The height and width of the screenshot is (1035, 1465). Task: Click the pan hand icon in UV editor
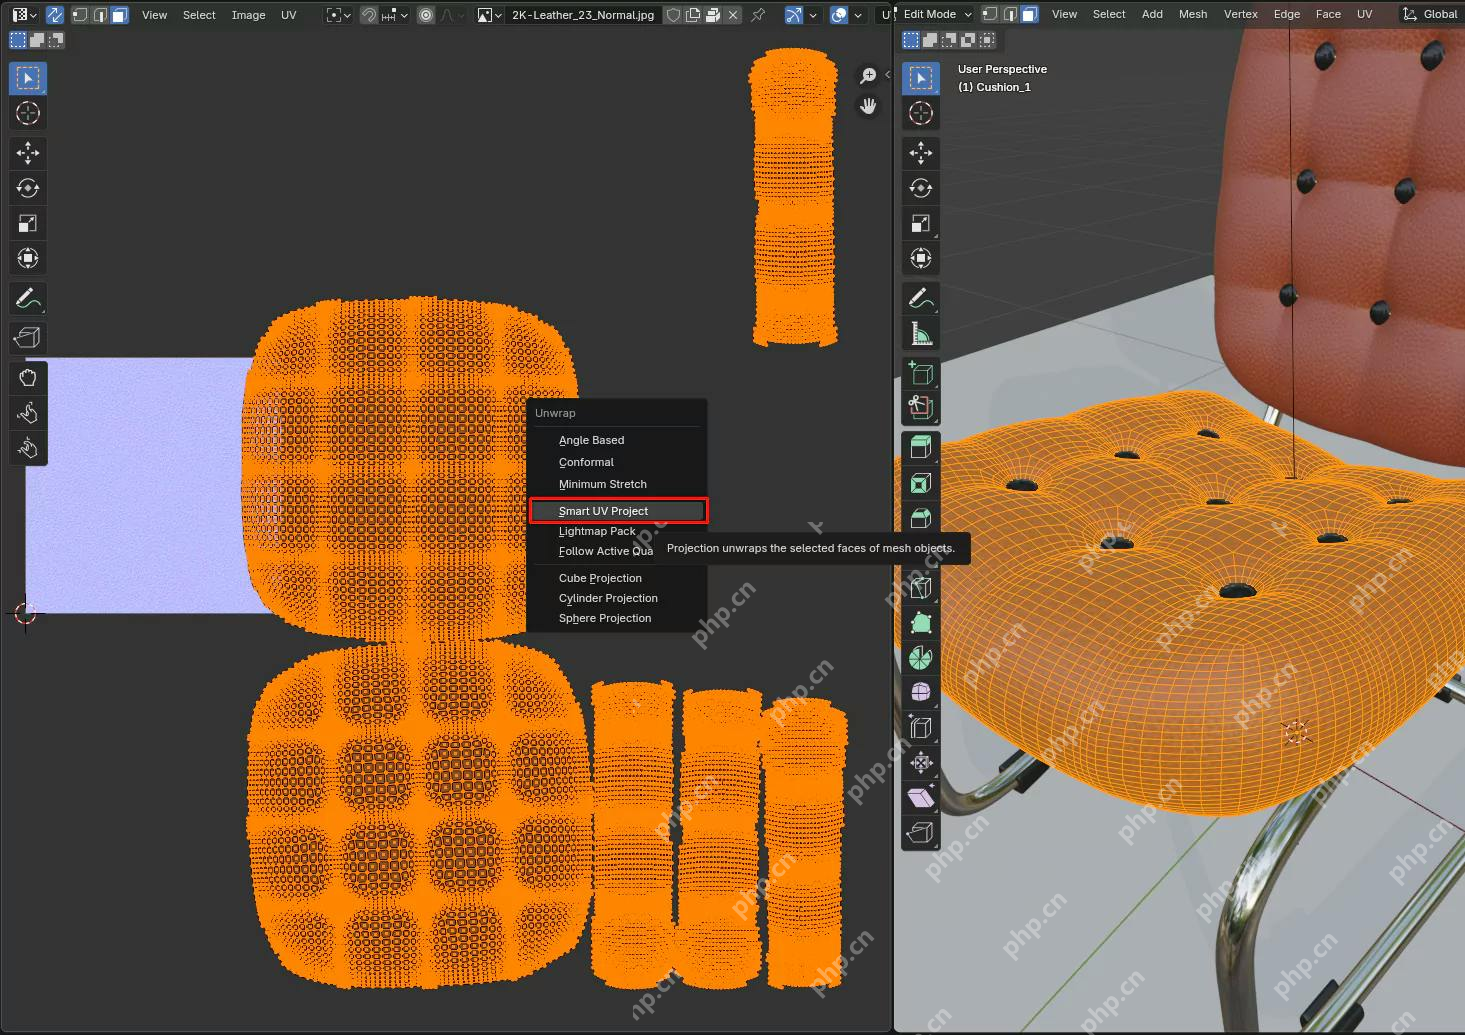tap(868, 106)
